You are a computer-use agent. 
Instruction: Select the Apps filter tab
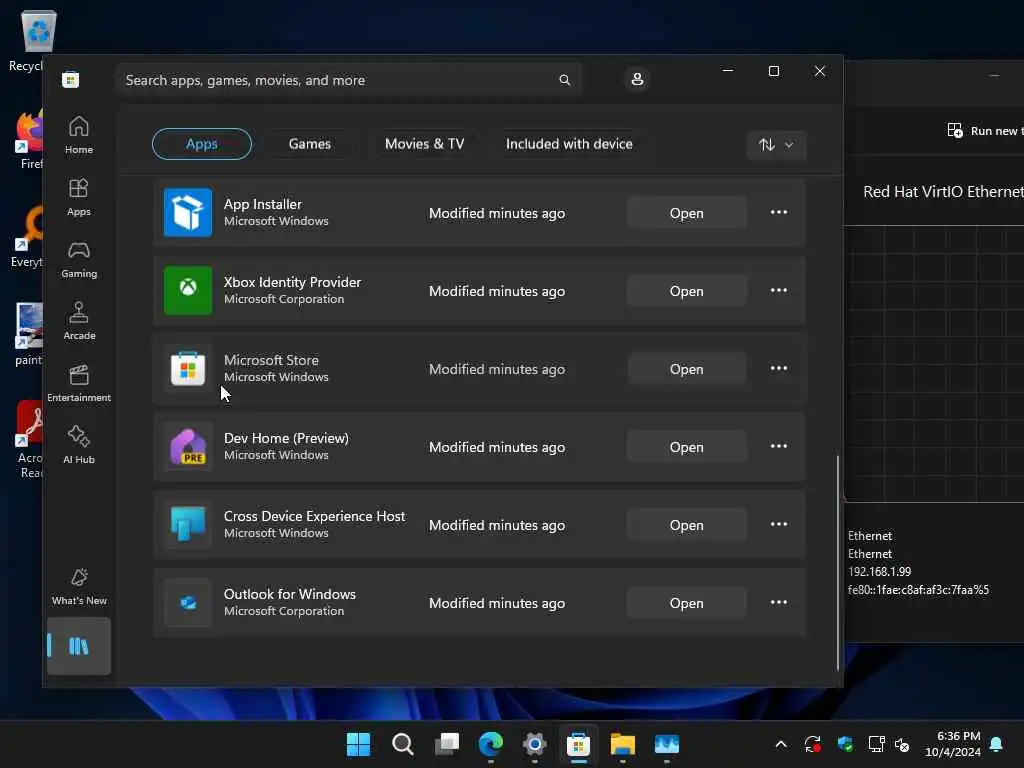pos(202,144)
